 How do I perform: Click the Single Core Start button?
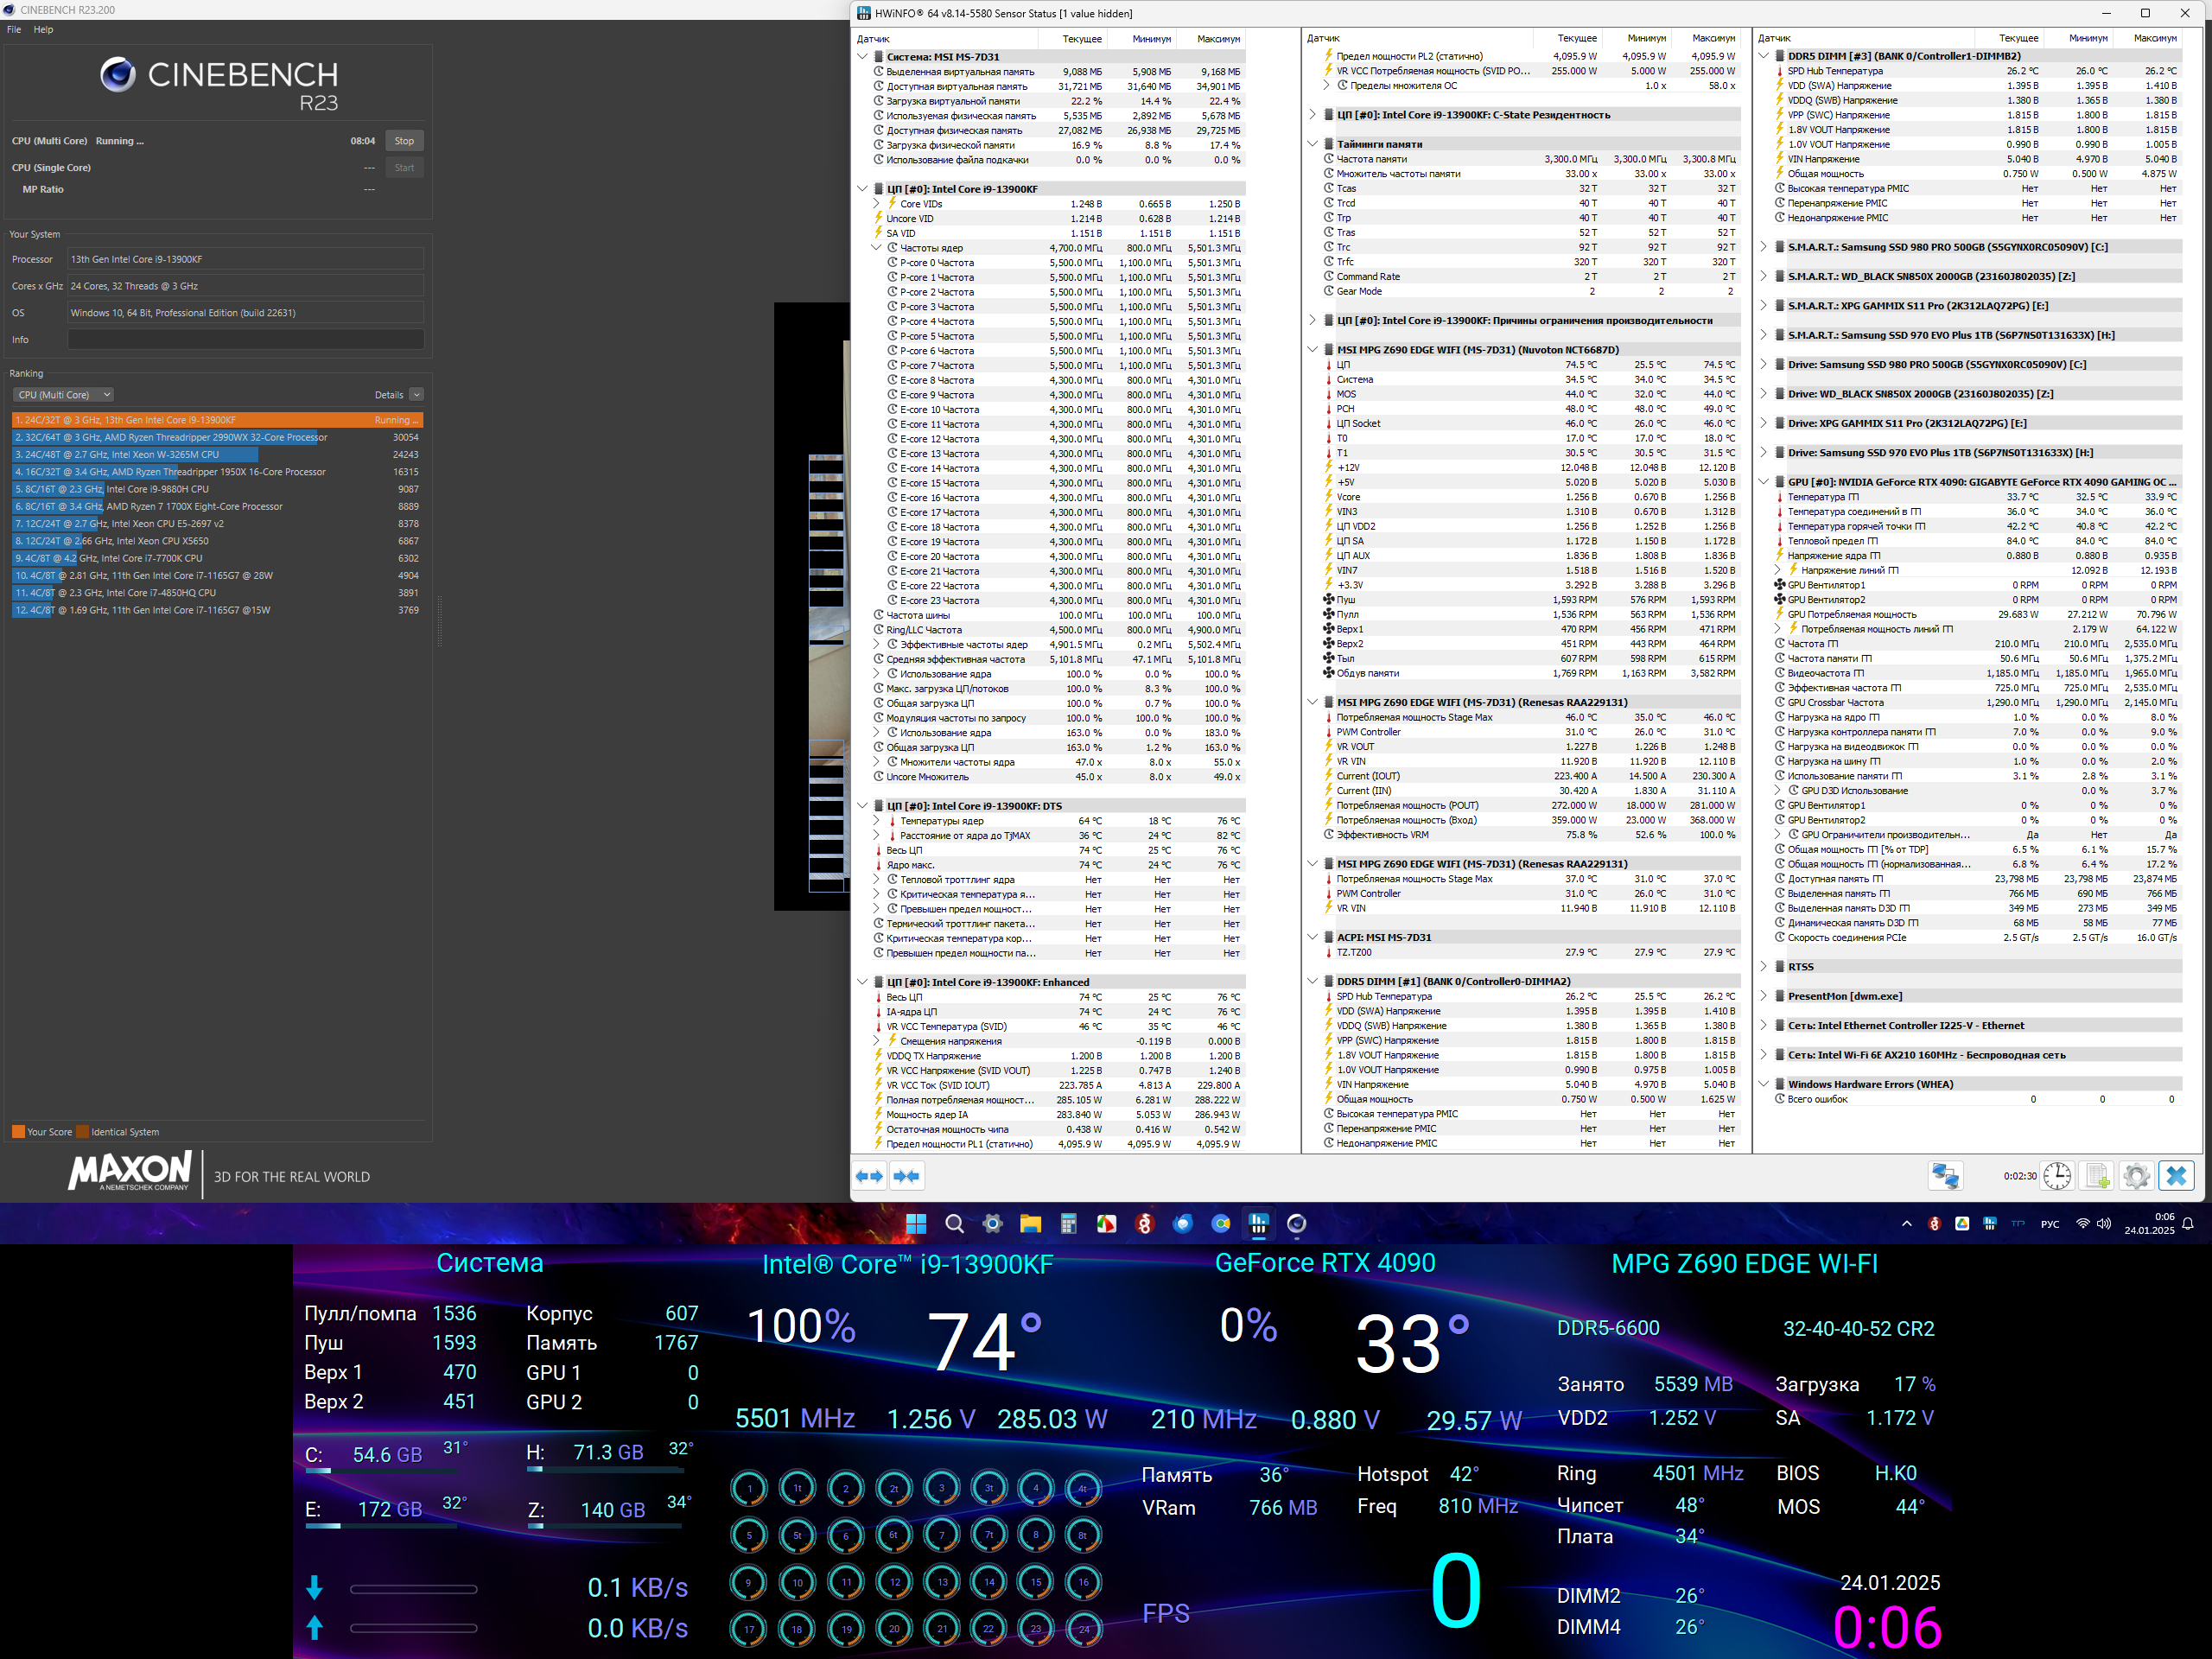click(404, 168)
